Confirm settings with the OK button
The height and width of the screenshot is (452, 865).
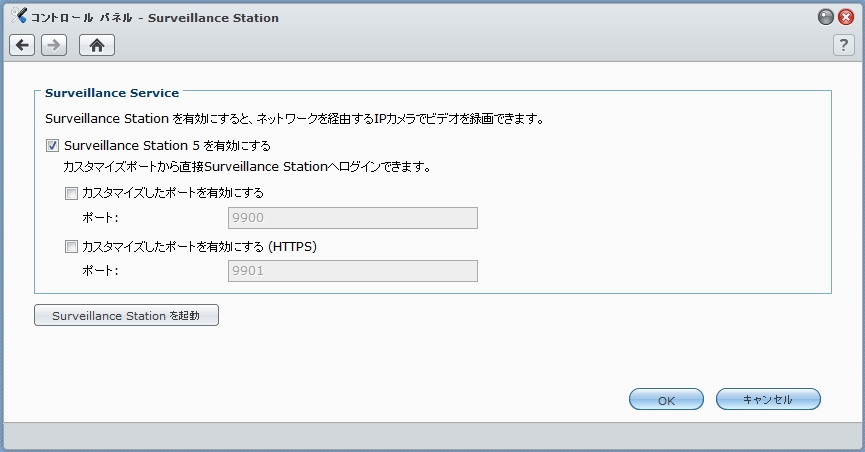[666, 400]
